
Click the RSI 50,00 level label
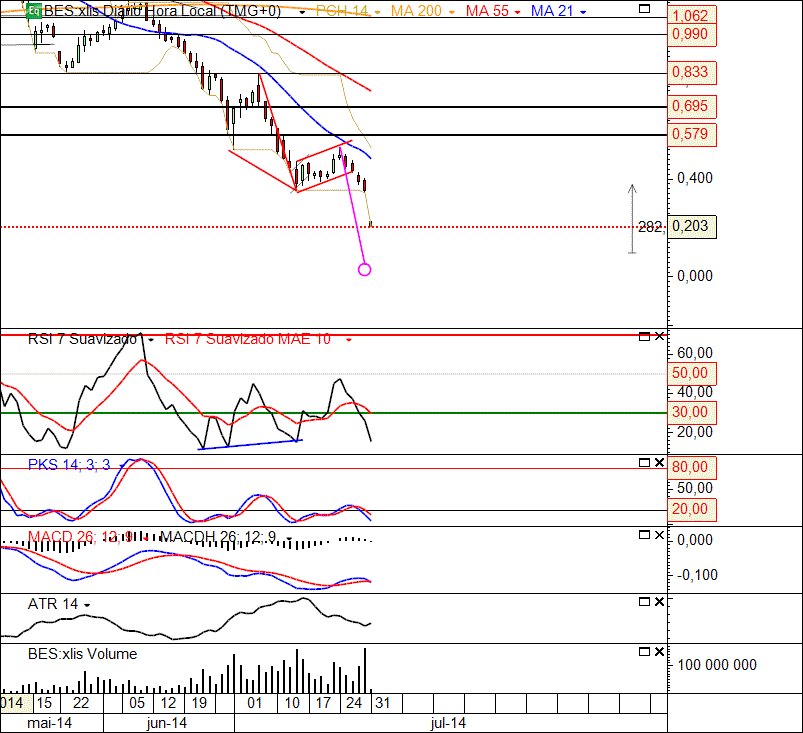point(691,373)
